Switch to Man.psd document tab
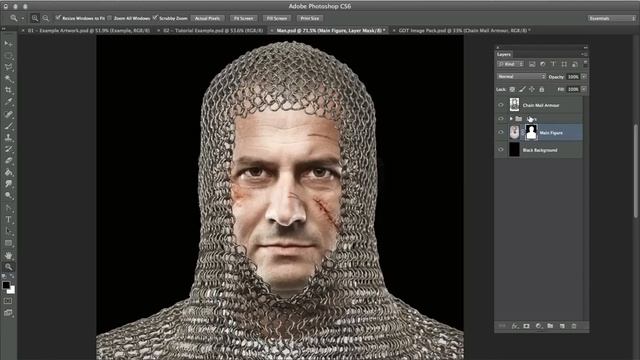 tap(329, 30)
